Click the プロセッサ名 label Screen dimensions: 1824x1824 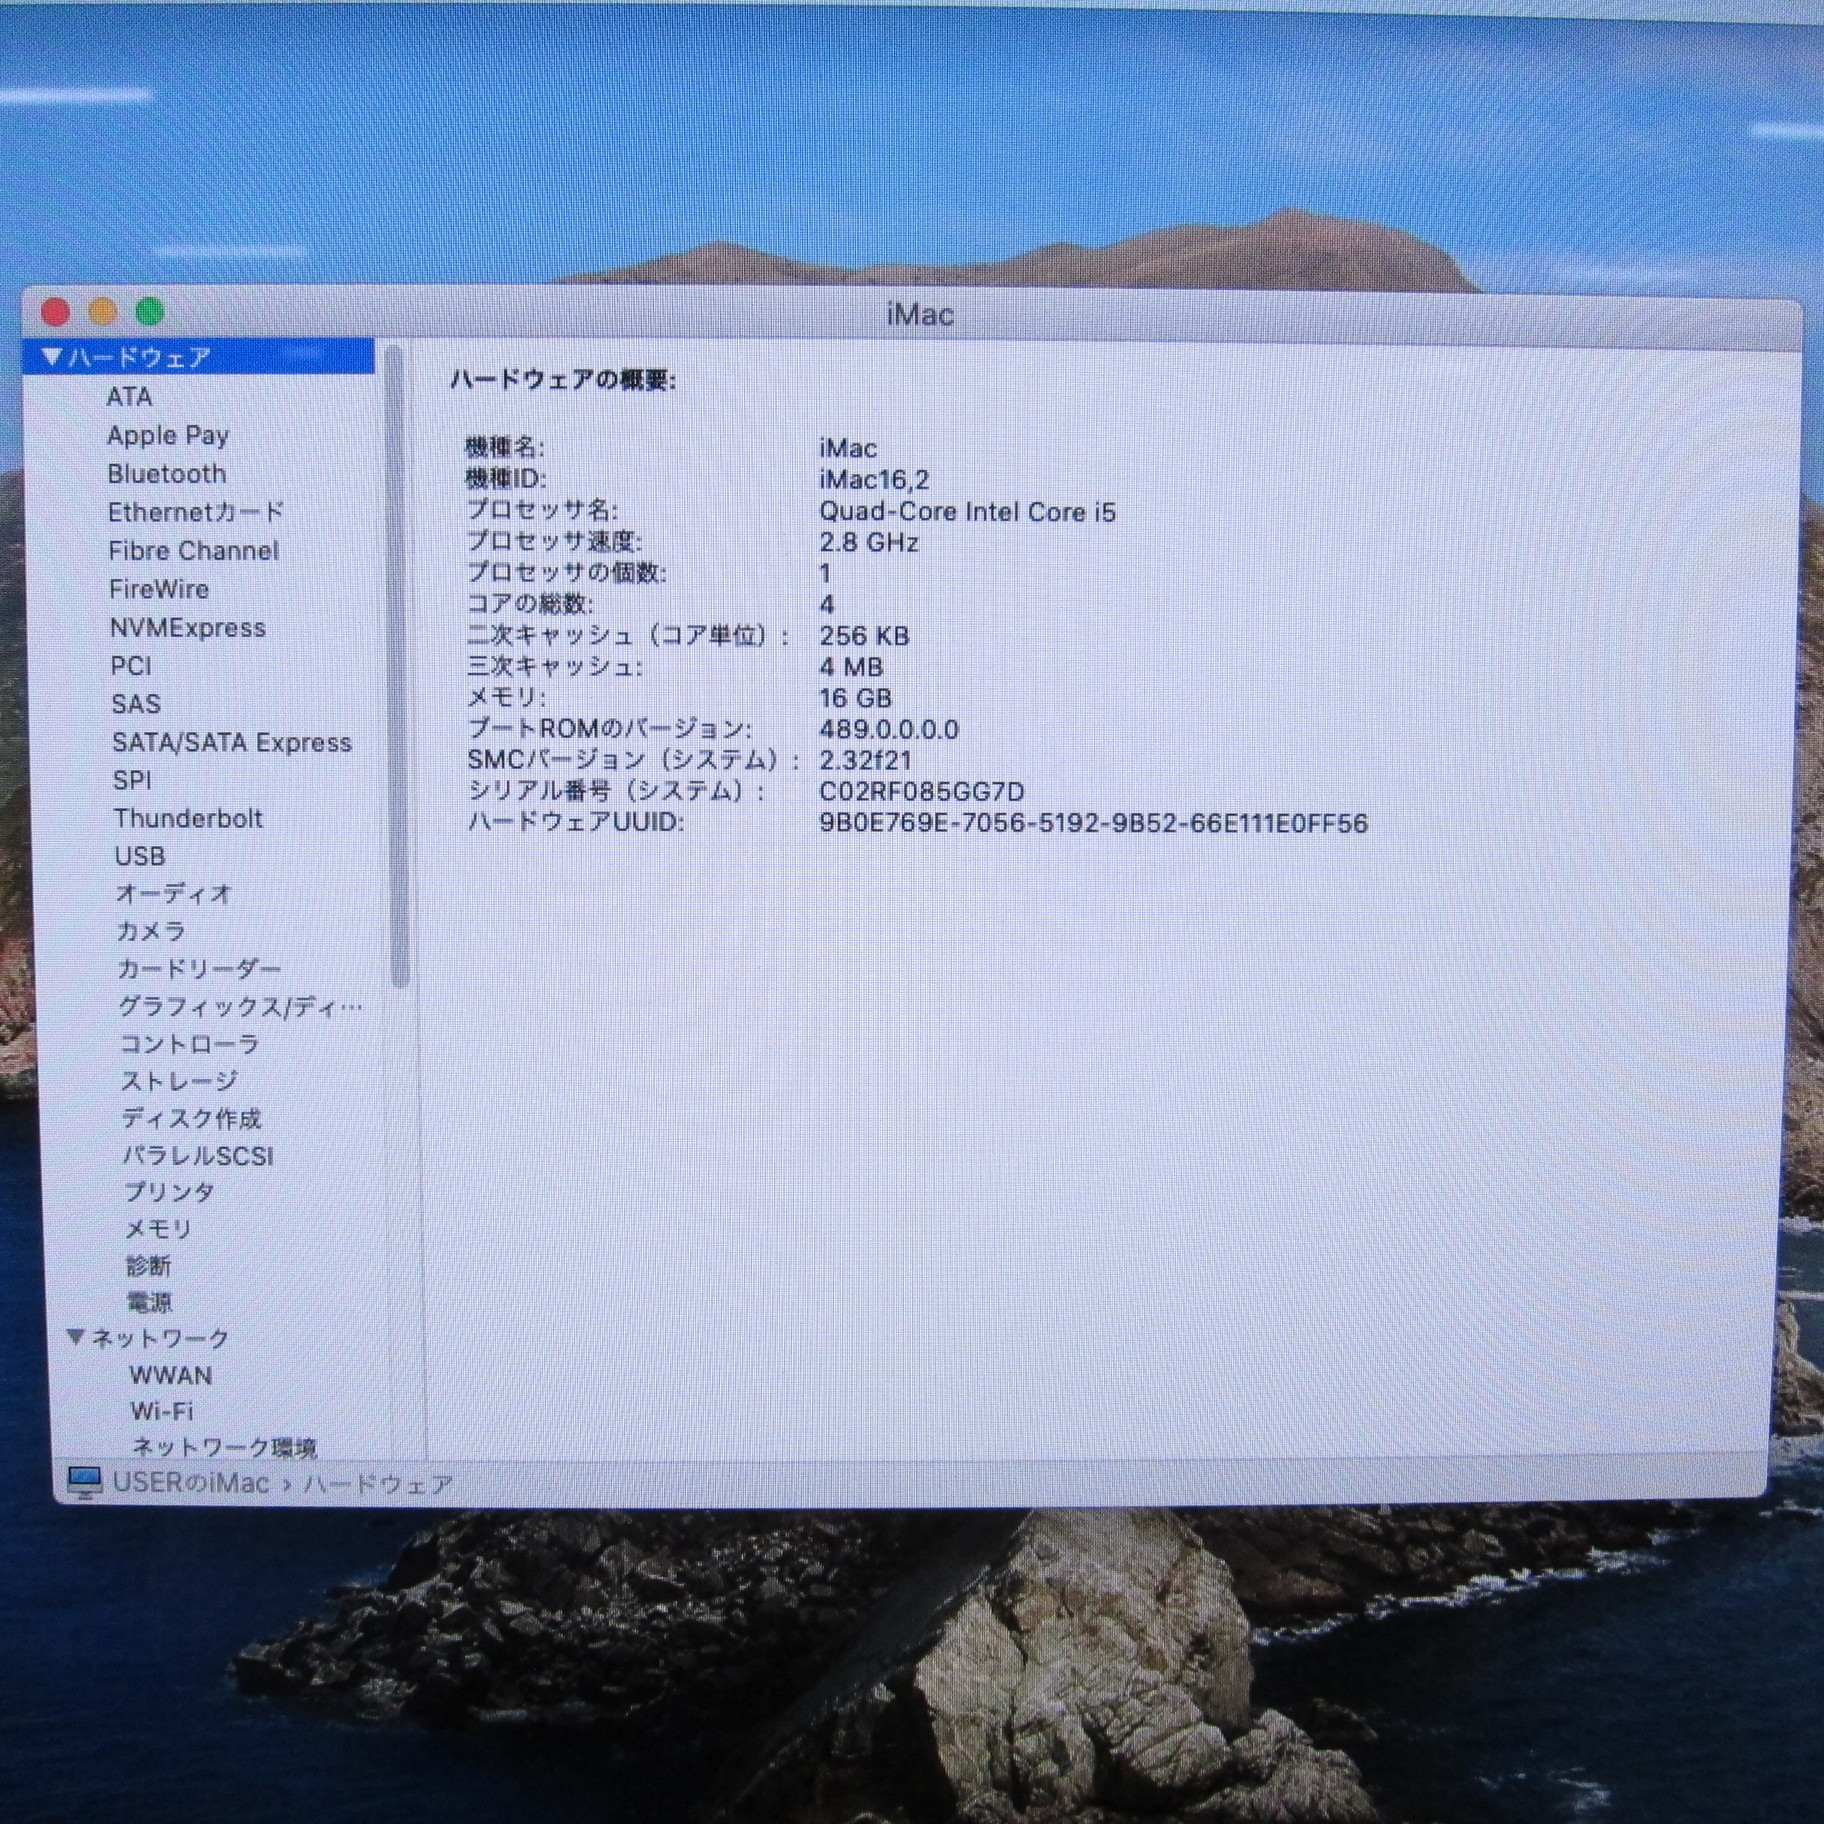[x=543, y=510]
